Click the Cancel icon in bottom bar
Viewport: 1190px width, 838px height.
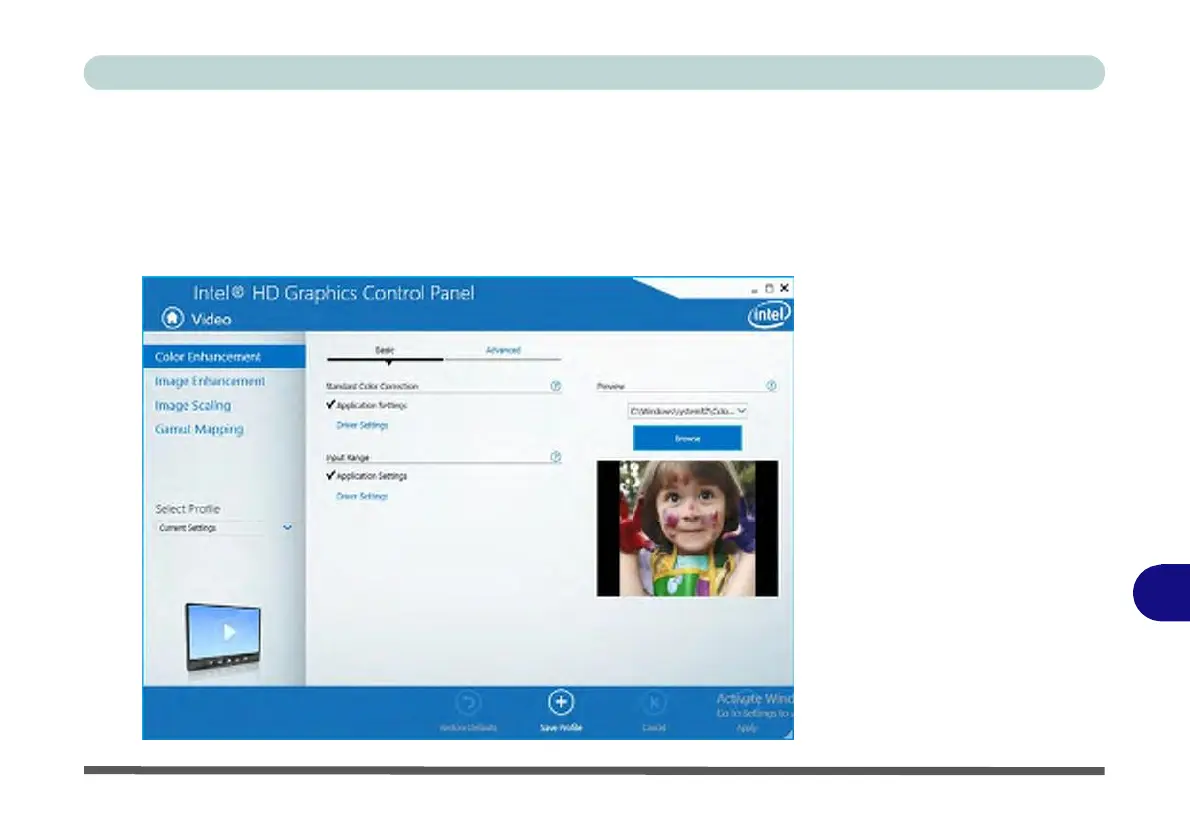coord(653,703)
